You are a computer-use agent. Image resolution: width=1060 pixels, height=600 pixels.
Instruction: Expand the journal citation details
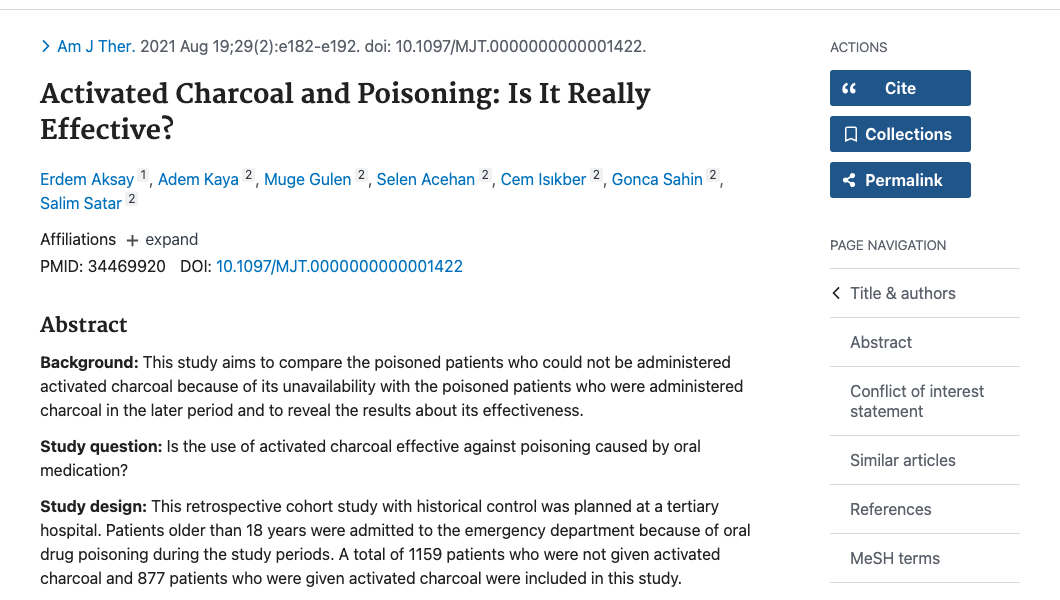pos(45,46)
